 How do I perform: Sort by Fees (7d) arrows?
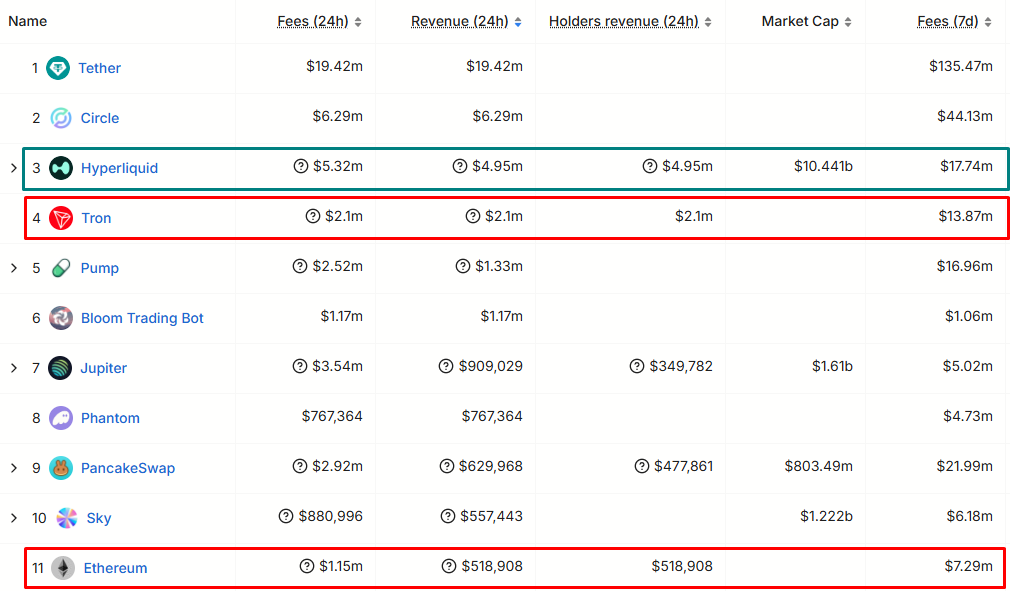pyautogui.click(x=988, y=22)
